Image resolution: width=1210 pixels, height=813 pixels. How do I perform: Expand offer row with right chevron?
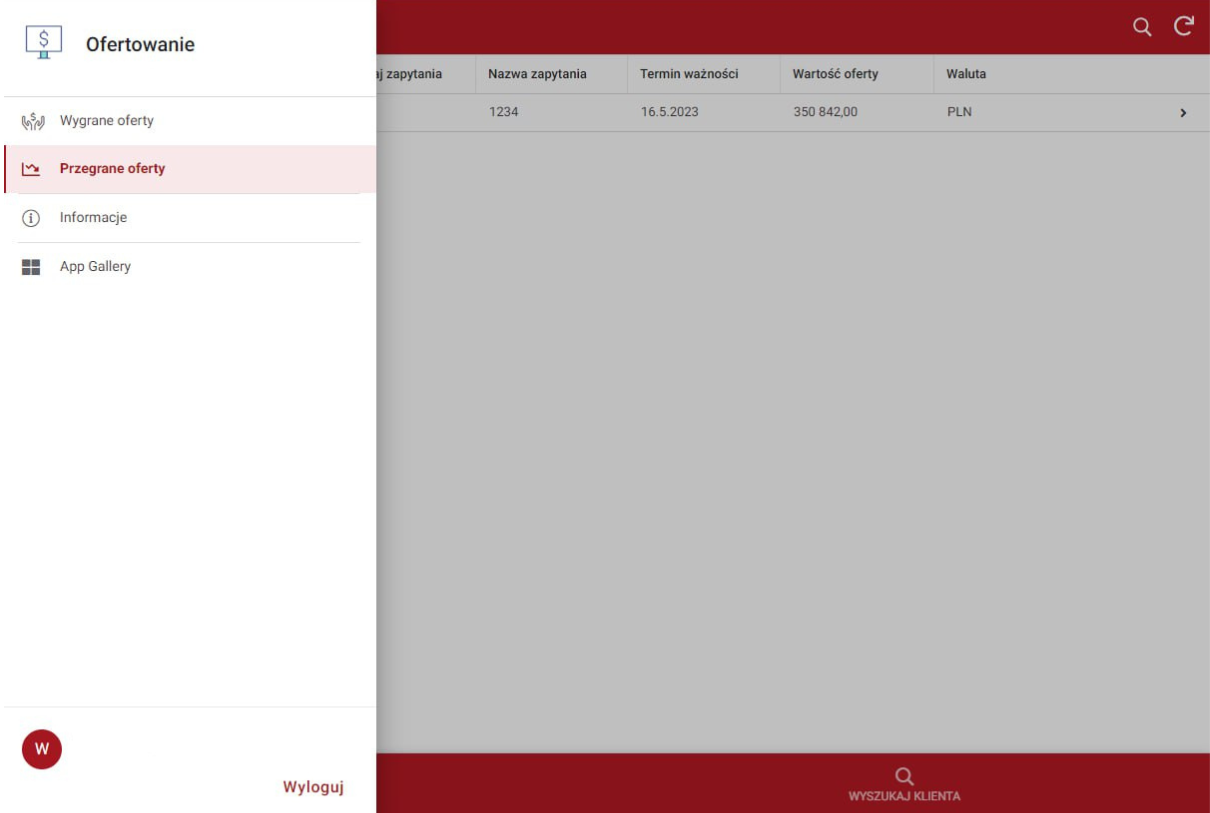pos(1183,113)
